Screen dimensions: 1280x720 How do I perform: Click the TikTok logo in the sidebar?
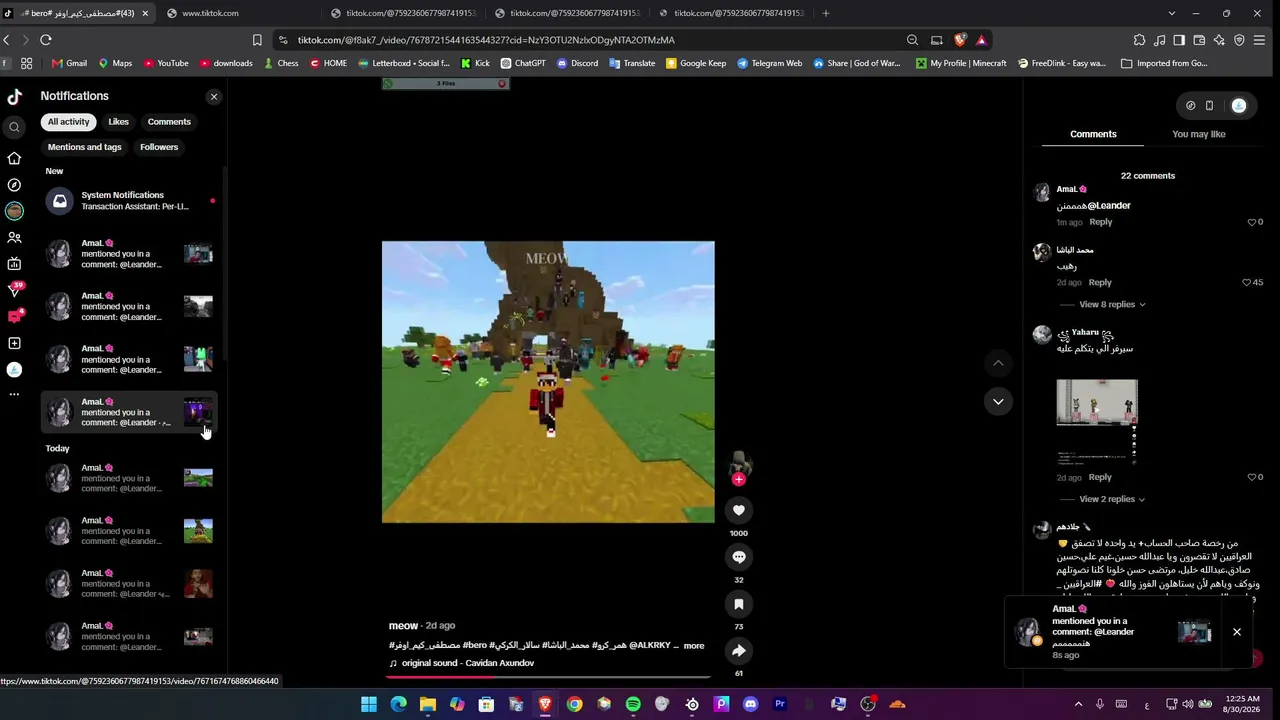pyautogui.click(x=14, y=97)
